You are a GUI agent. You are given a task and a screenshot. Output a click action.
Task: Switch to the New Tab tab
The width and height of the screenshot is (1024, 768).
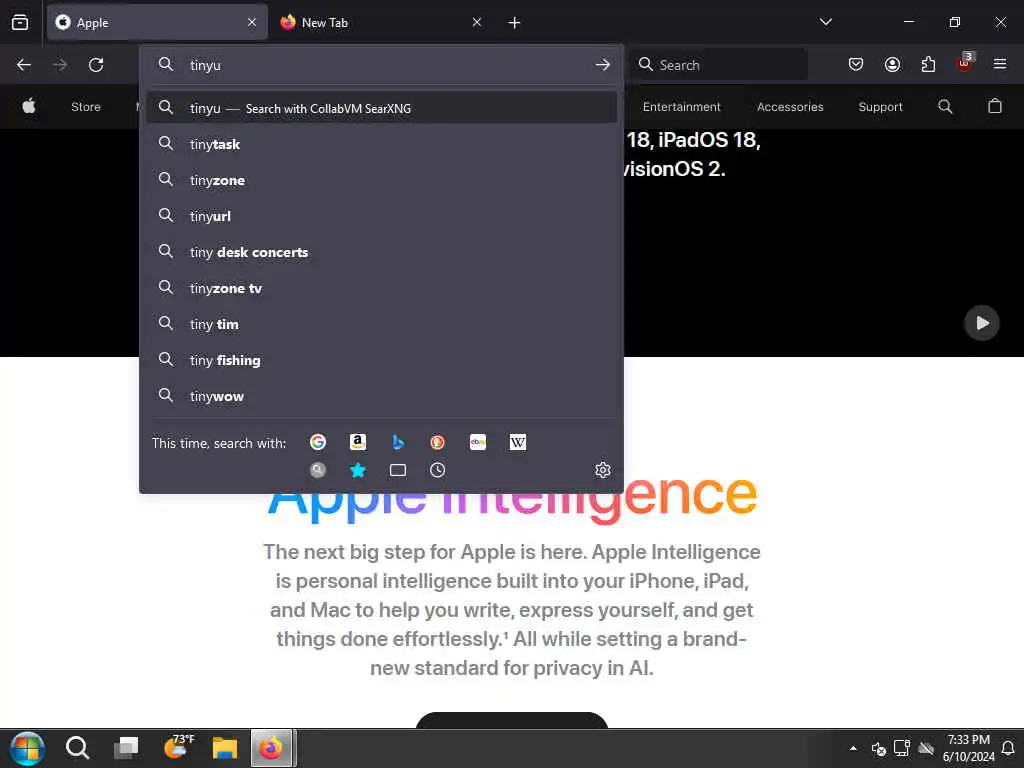[x=382, y=23]
